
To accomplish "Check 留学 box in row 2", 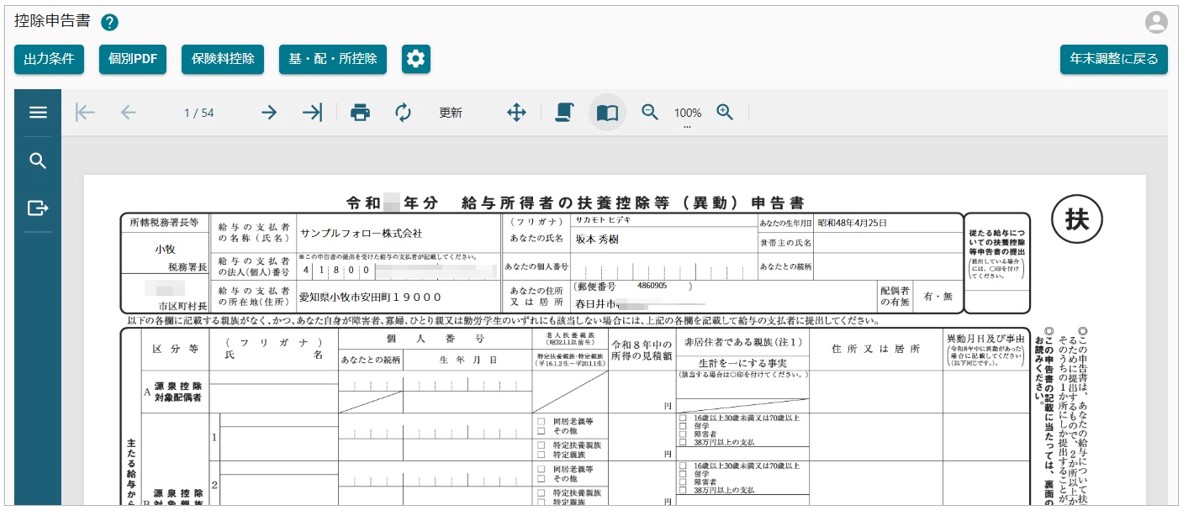I will [x=682, y=474].
